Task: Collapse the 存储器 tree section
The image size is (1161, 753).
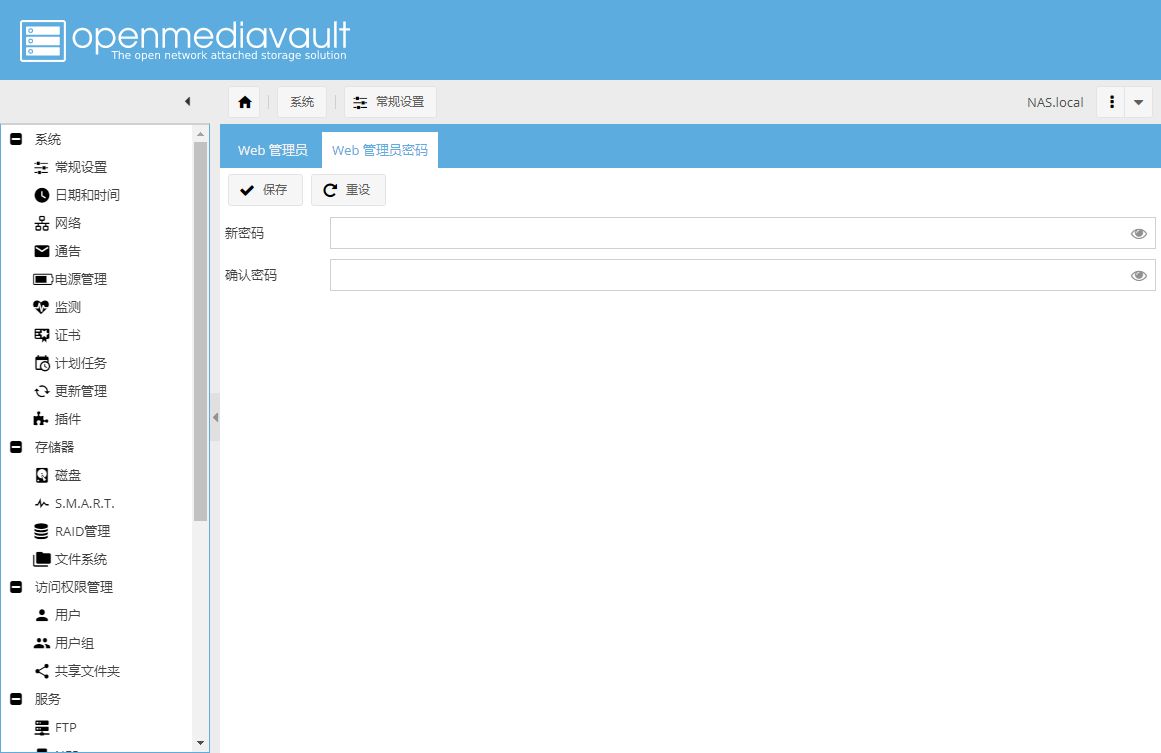Action: [16, 446]
